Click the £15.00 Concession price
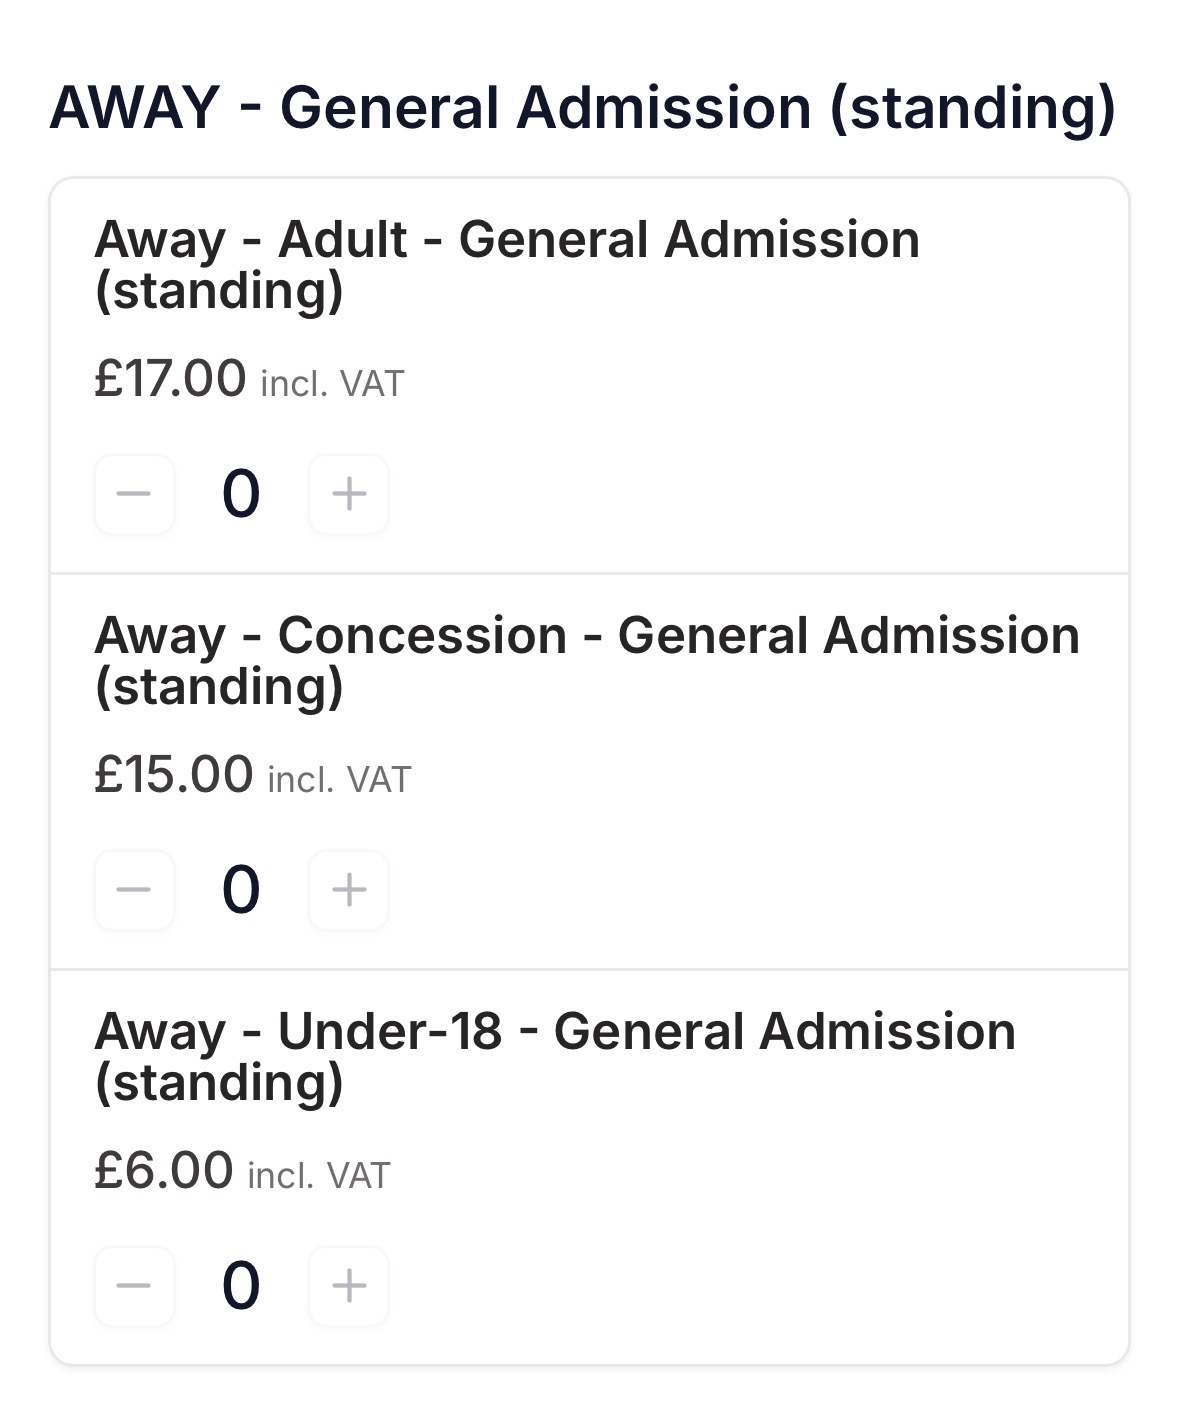This screenshot has height=1405, width=1179. coord(174,775)
